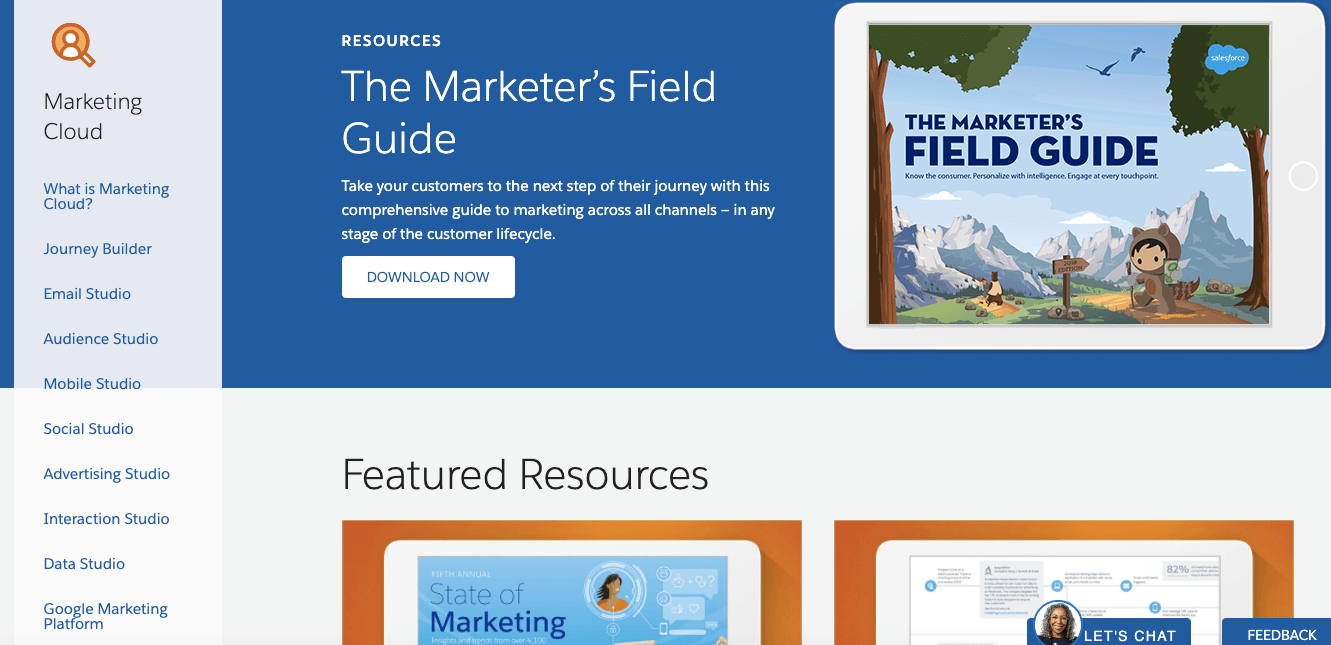Select Audience Studio in the sidebar
The width and height of the screenshot is (1331, 645).
pyautogui.click(x=101, y=339)
